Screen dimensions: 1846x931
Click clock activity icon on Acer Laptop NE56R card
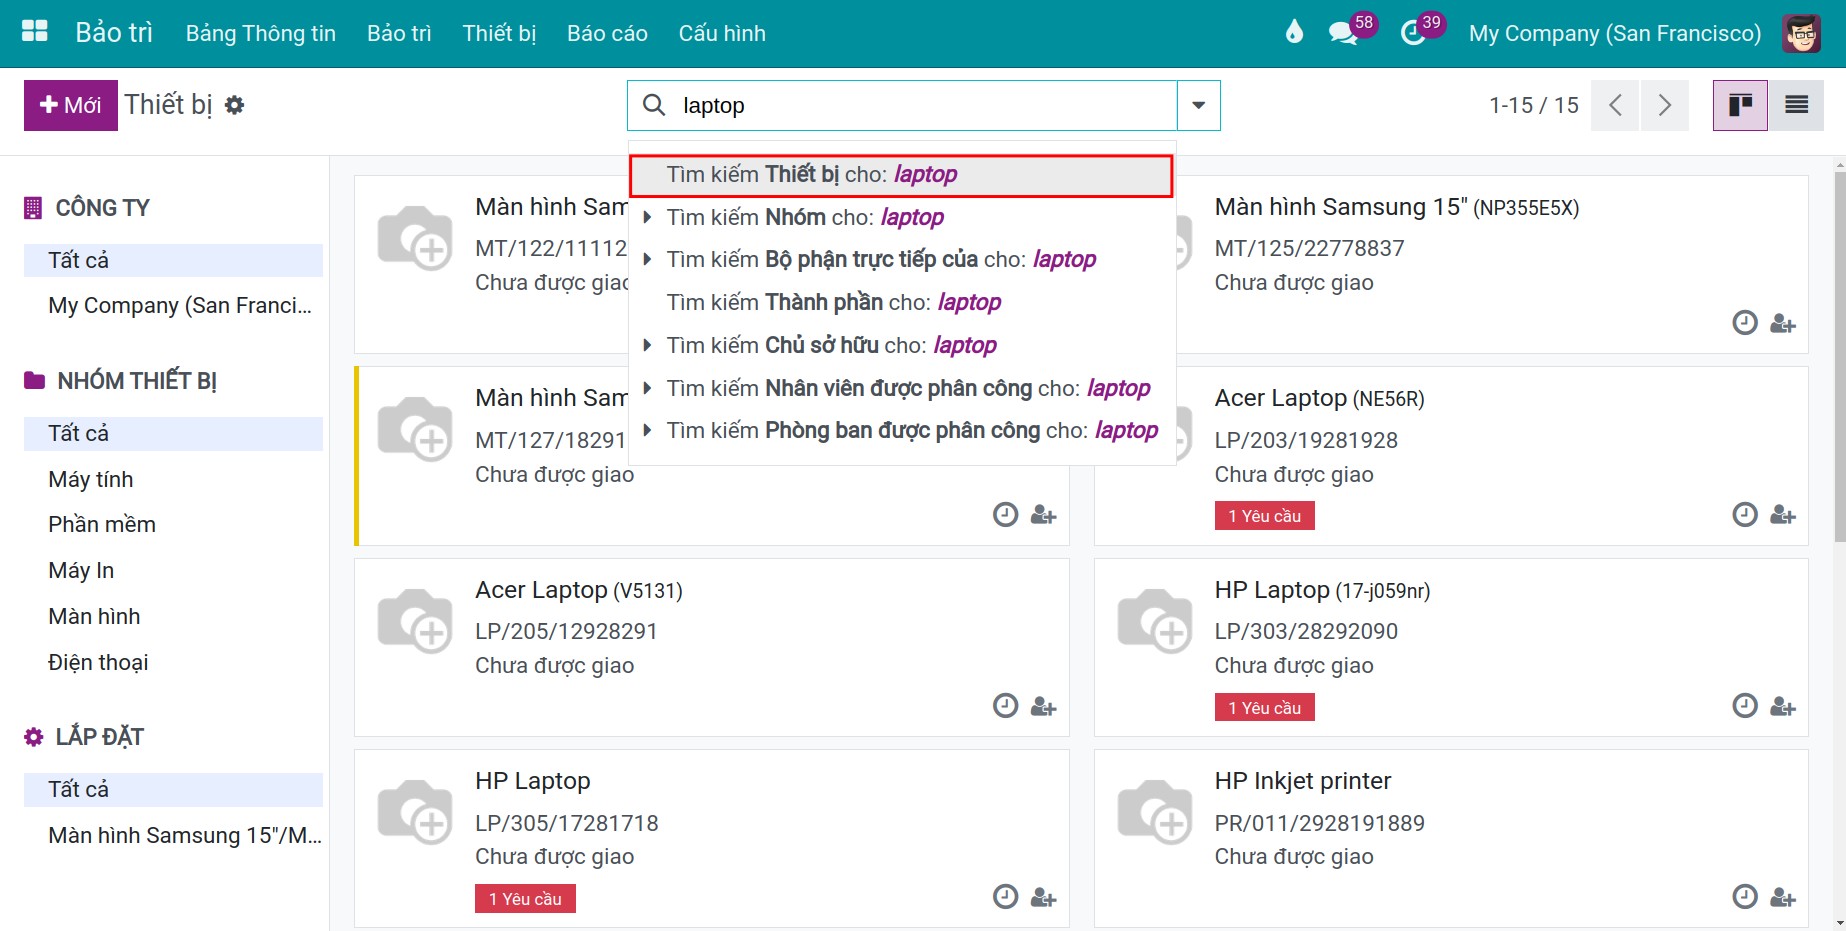[1744, 514]
